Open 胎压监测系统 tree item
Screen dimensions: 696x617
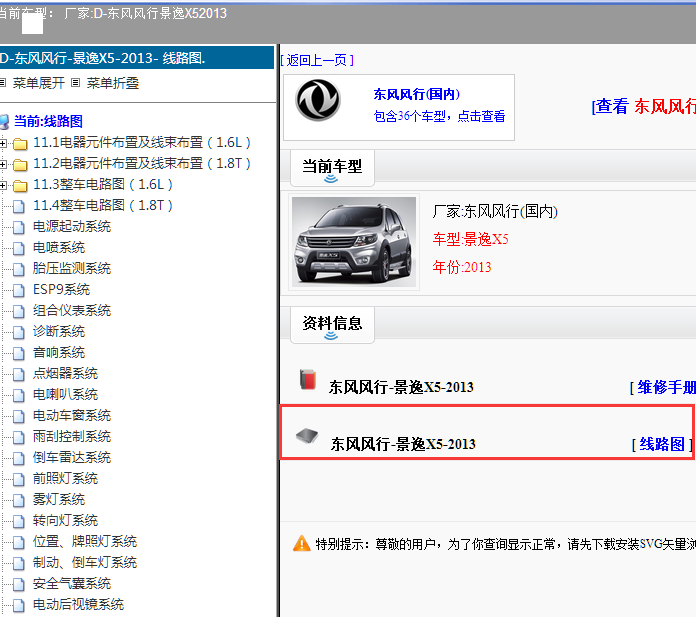pos(72,268)
